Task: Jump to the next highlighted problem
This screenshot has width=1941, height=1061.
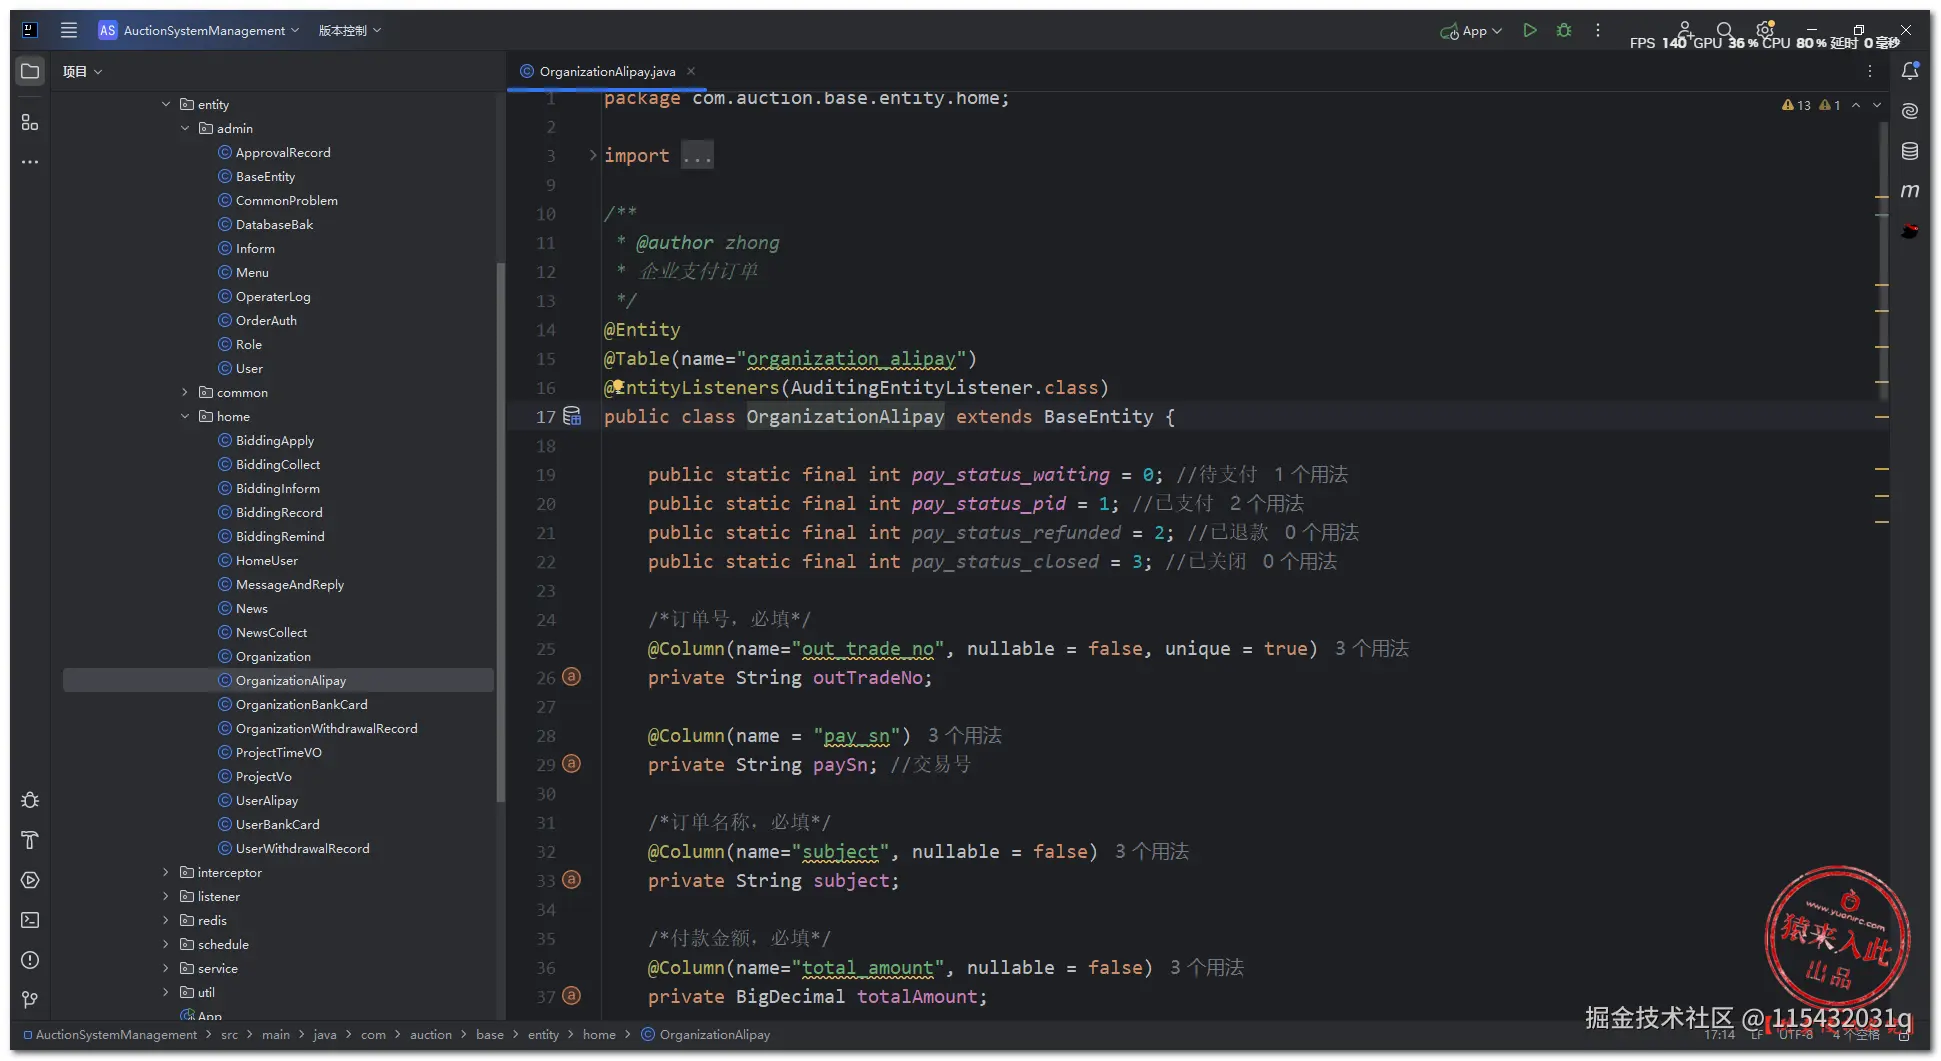Action: (1877, 105)
